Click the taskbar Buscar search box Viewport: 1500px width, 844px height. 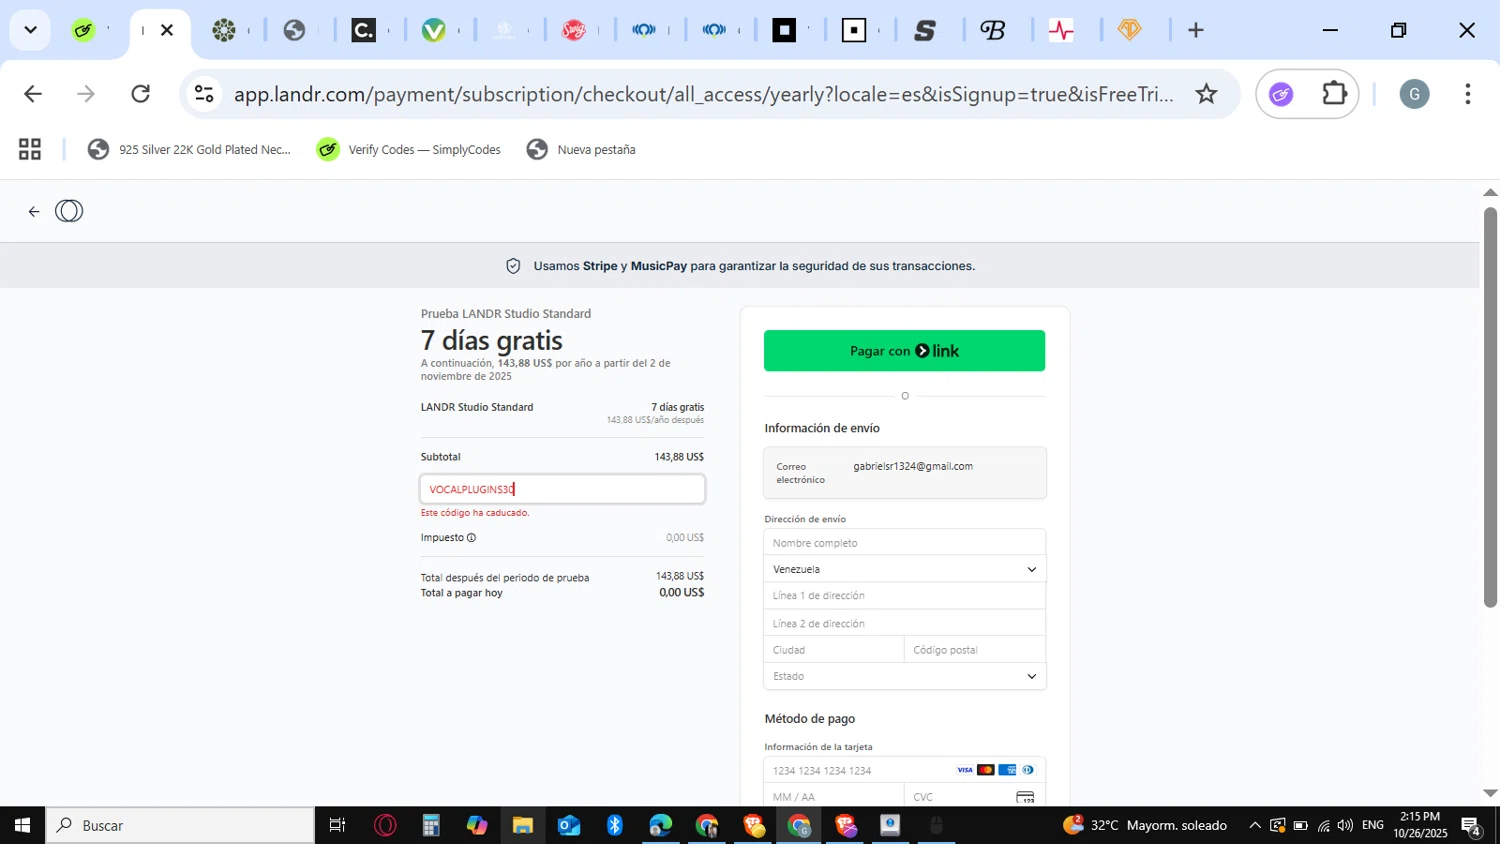pyautogui.click(x=181, y=825)
